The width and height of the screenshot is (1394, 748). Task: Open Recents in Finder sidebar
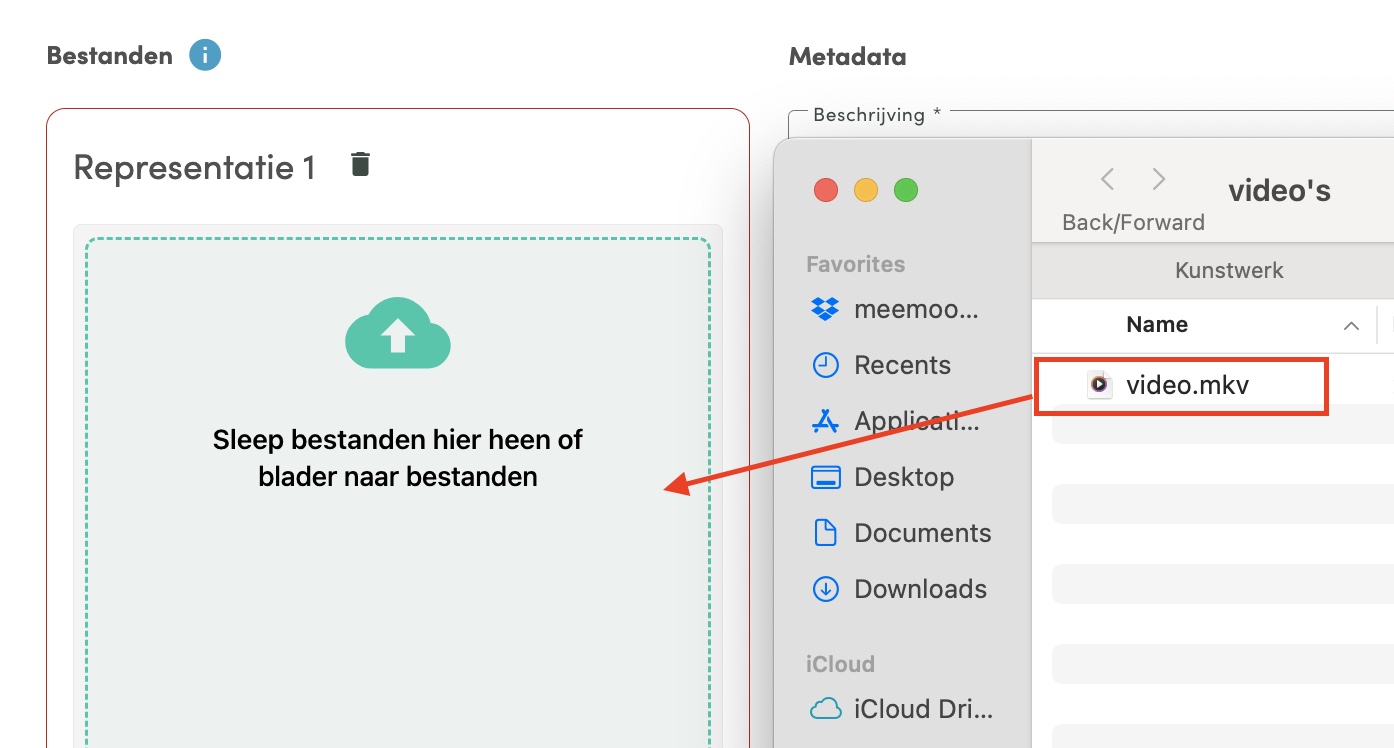click(881, 365)
